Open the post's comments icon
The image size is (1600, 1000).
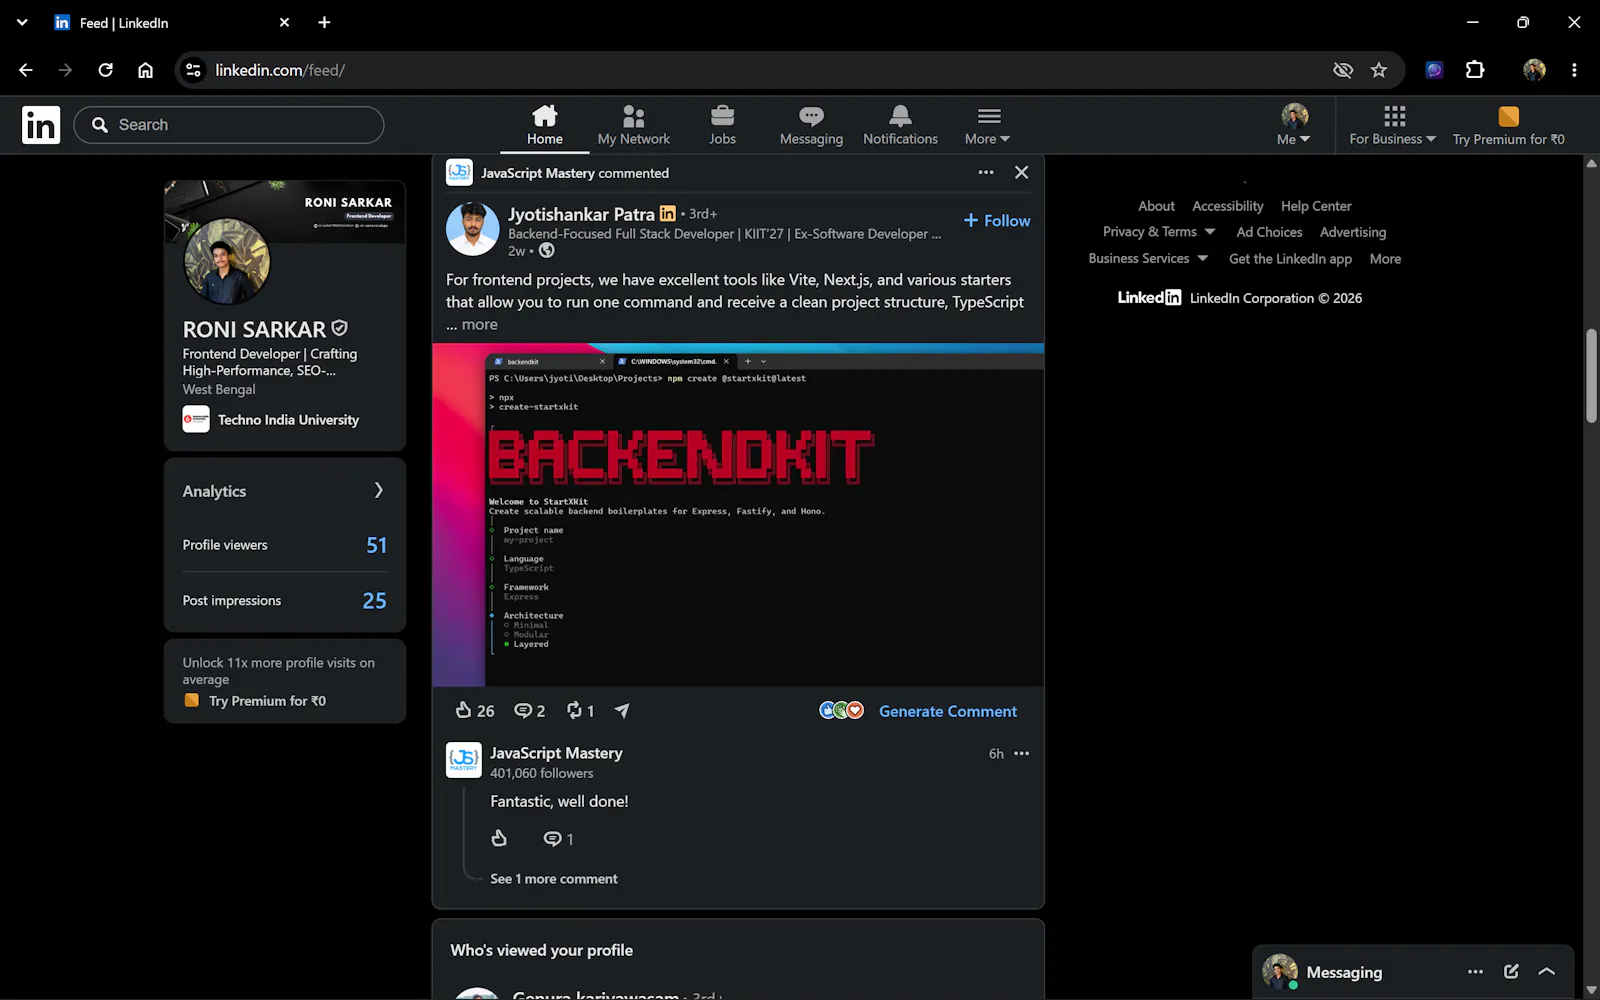tap(523, 711)
